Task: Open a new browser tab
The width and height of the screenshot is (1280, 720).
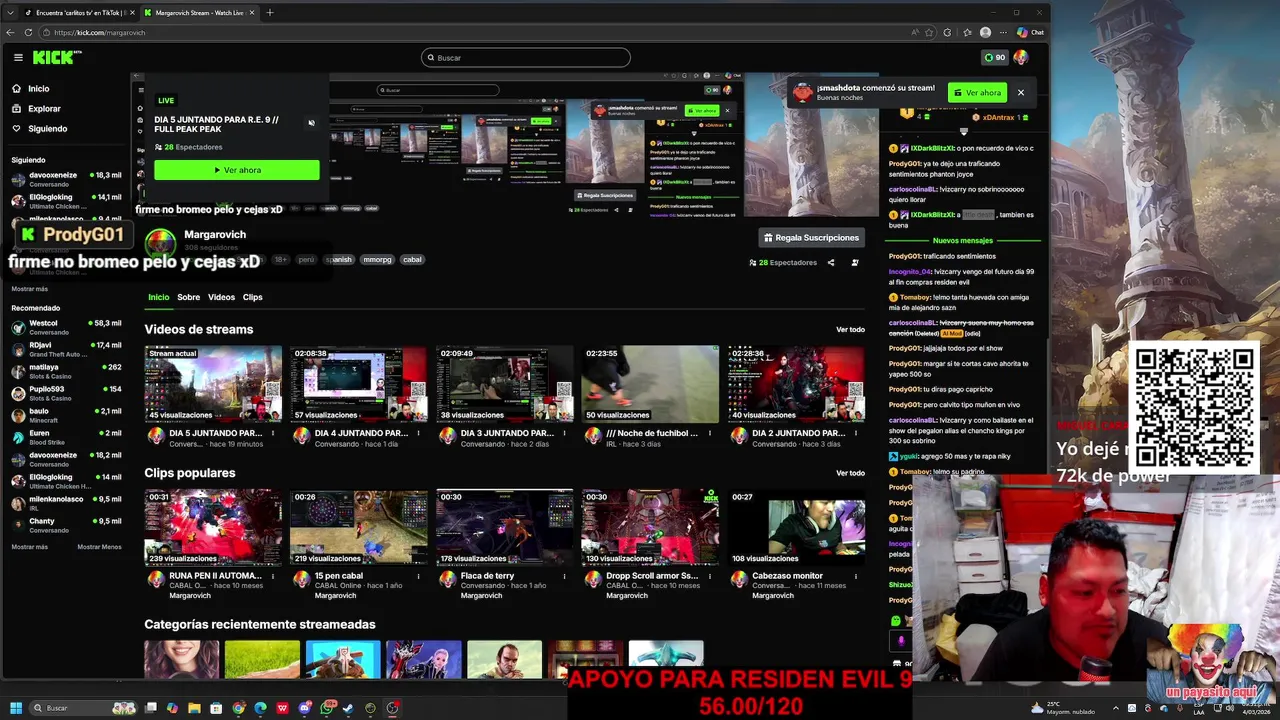Action: click(269, 13)
